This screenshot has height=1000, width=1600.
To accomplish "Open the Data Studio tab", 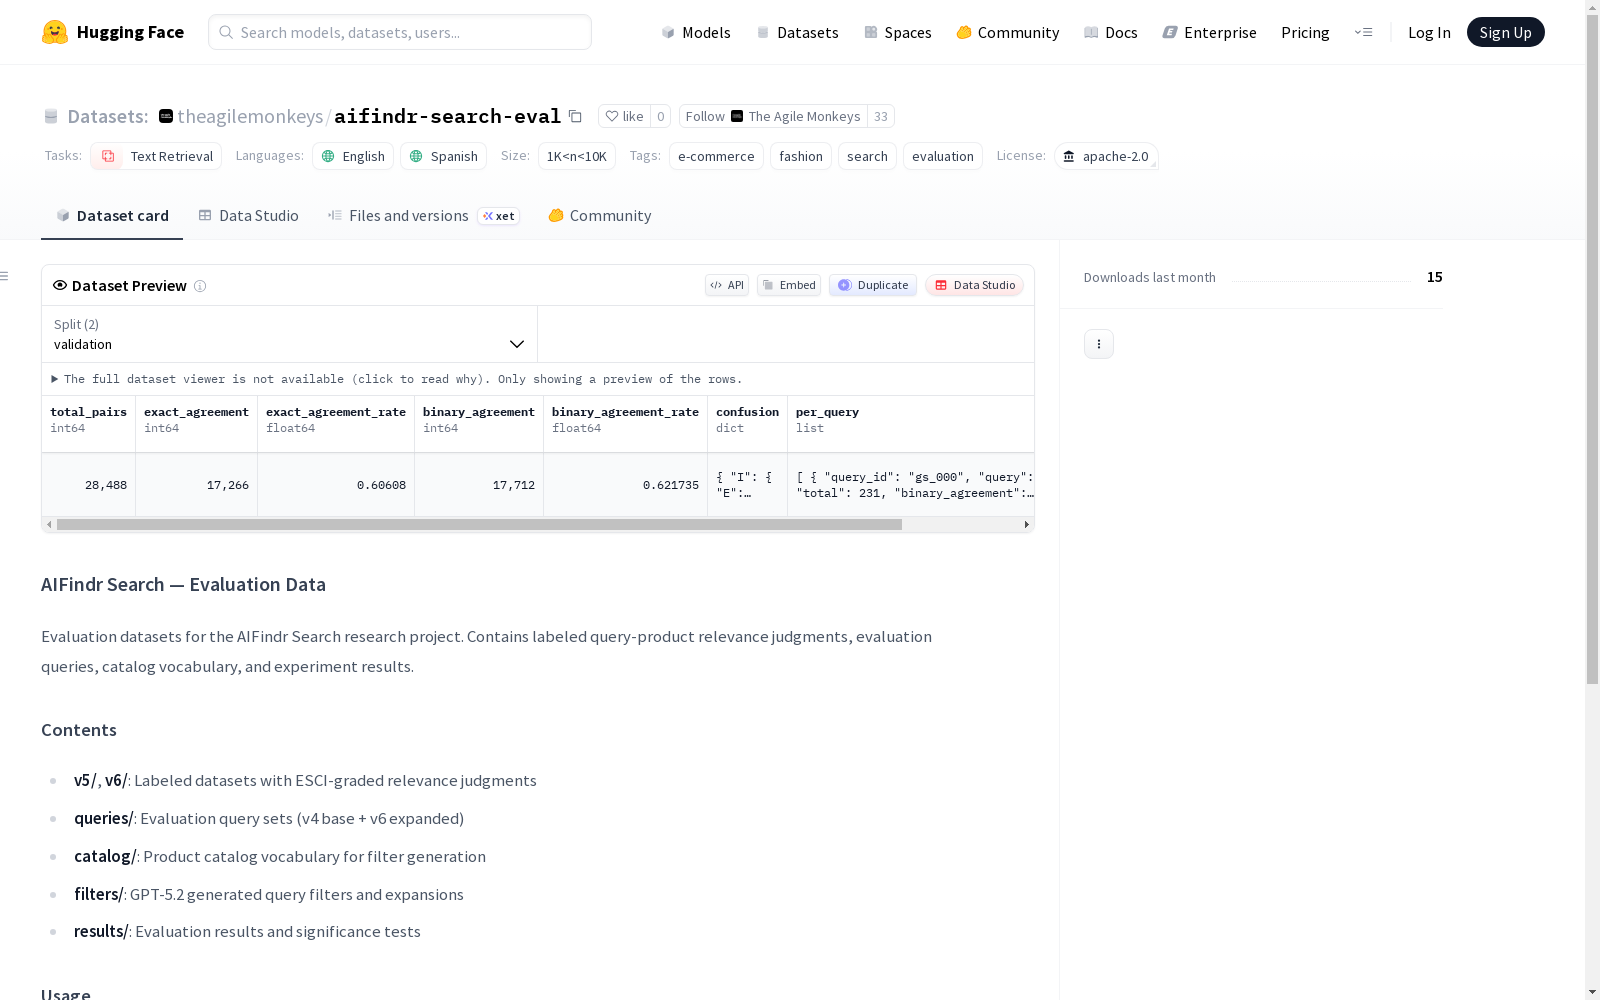I will click(248, 215).
